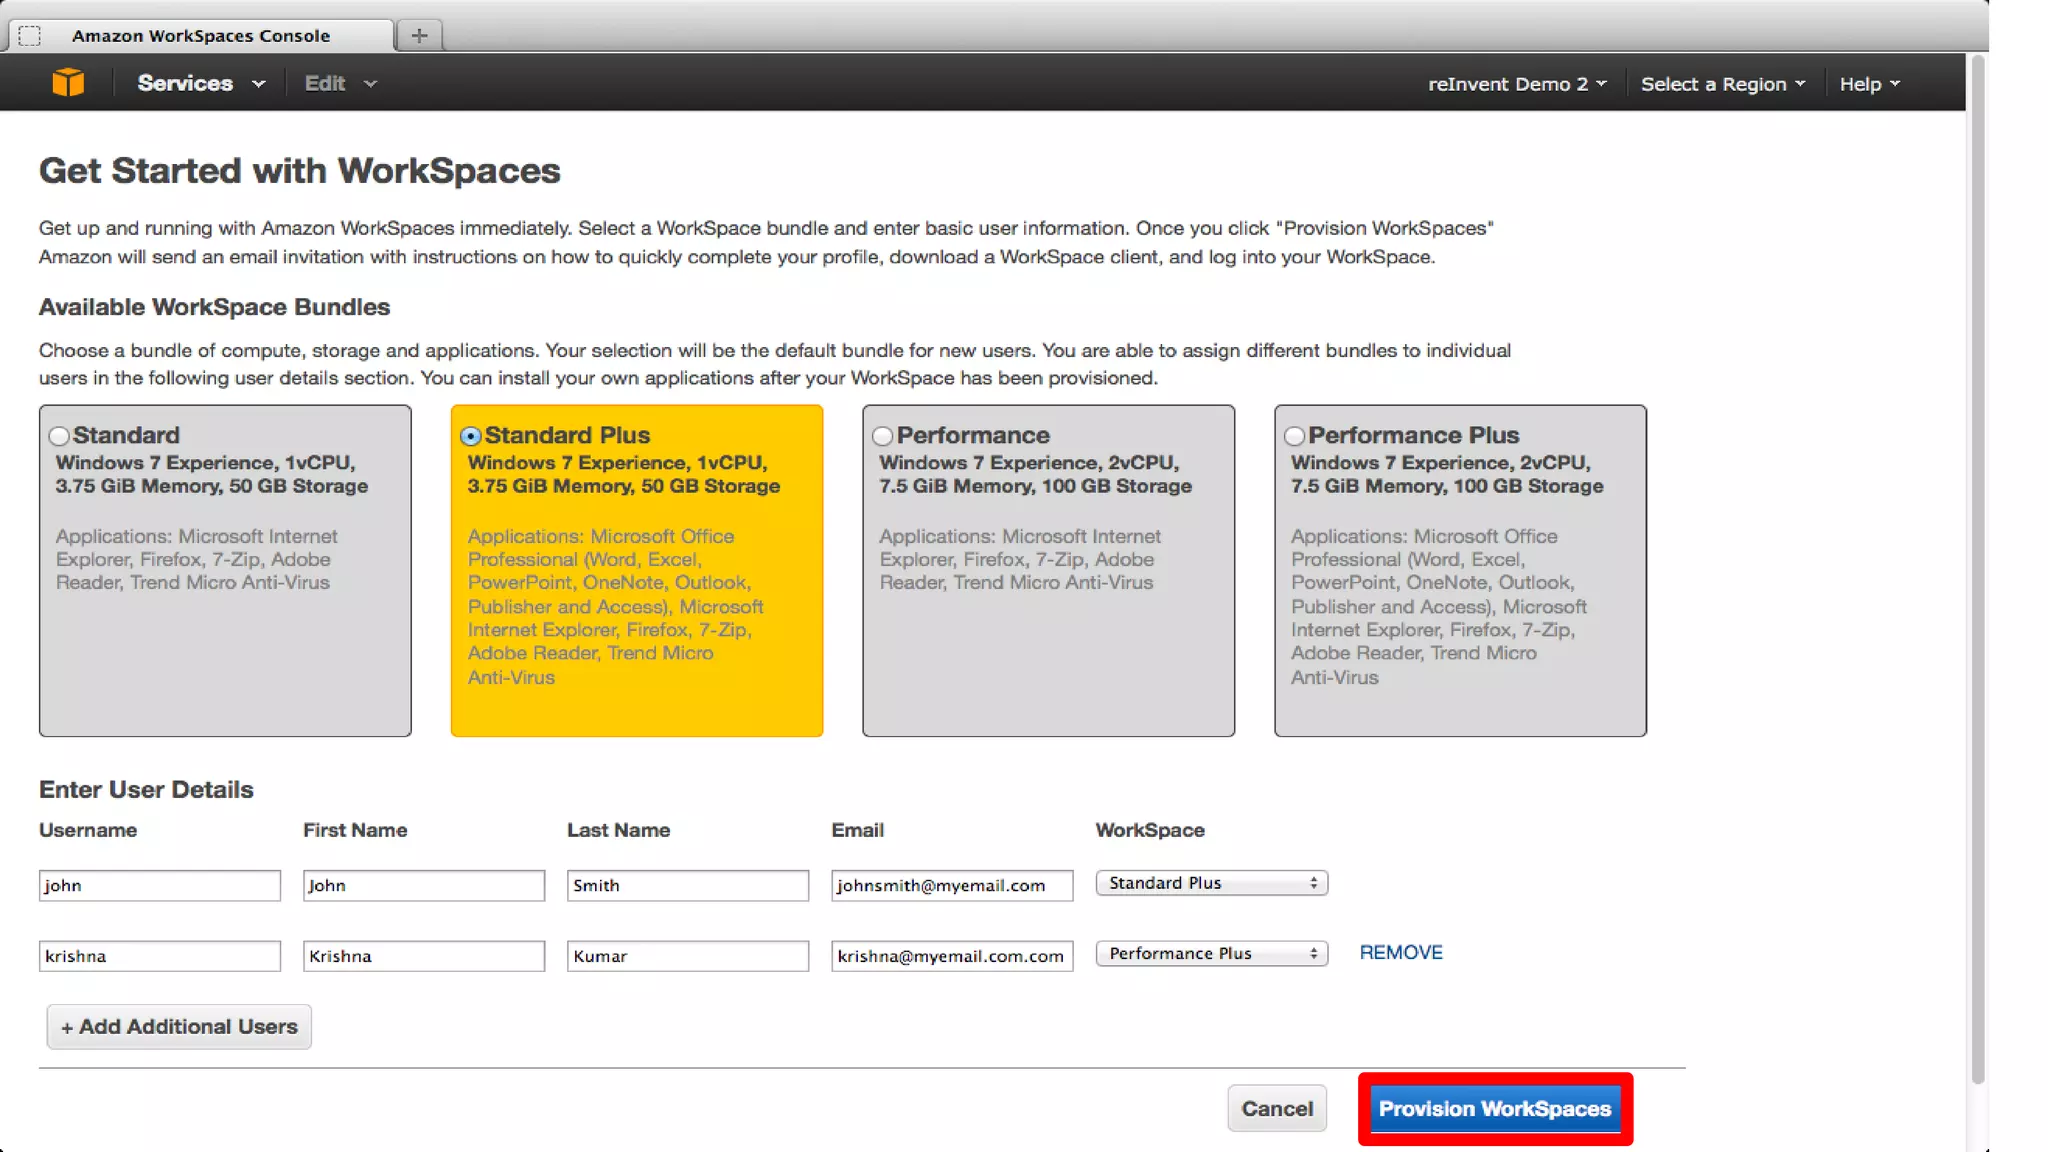This screenshot has width=2048, height=1152.
Task: Select the Standard bundle radio button
Action: pyautogui.click(x=59, y=436)
